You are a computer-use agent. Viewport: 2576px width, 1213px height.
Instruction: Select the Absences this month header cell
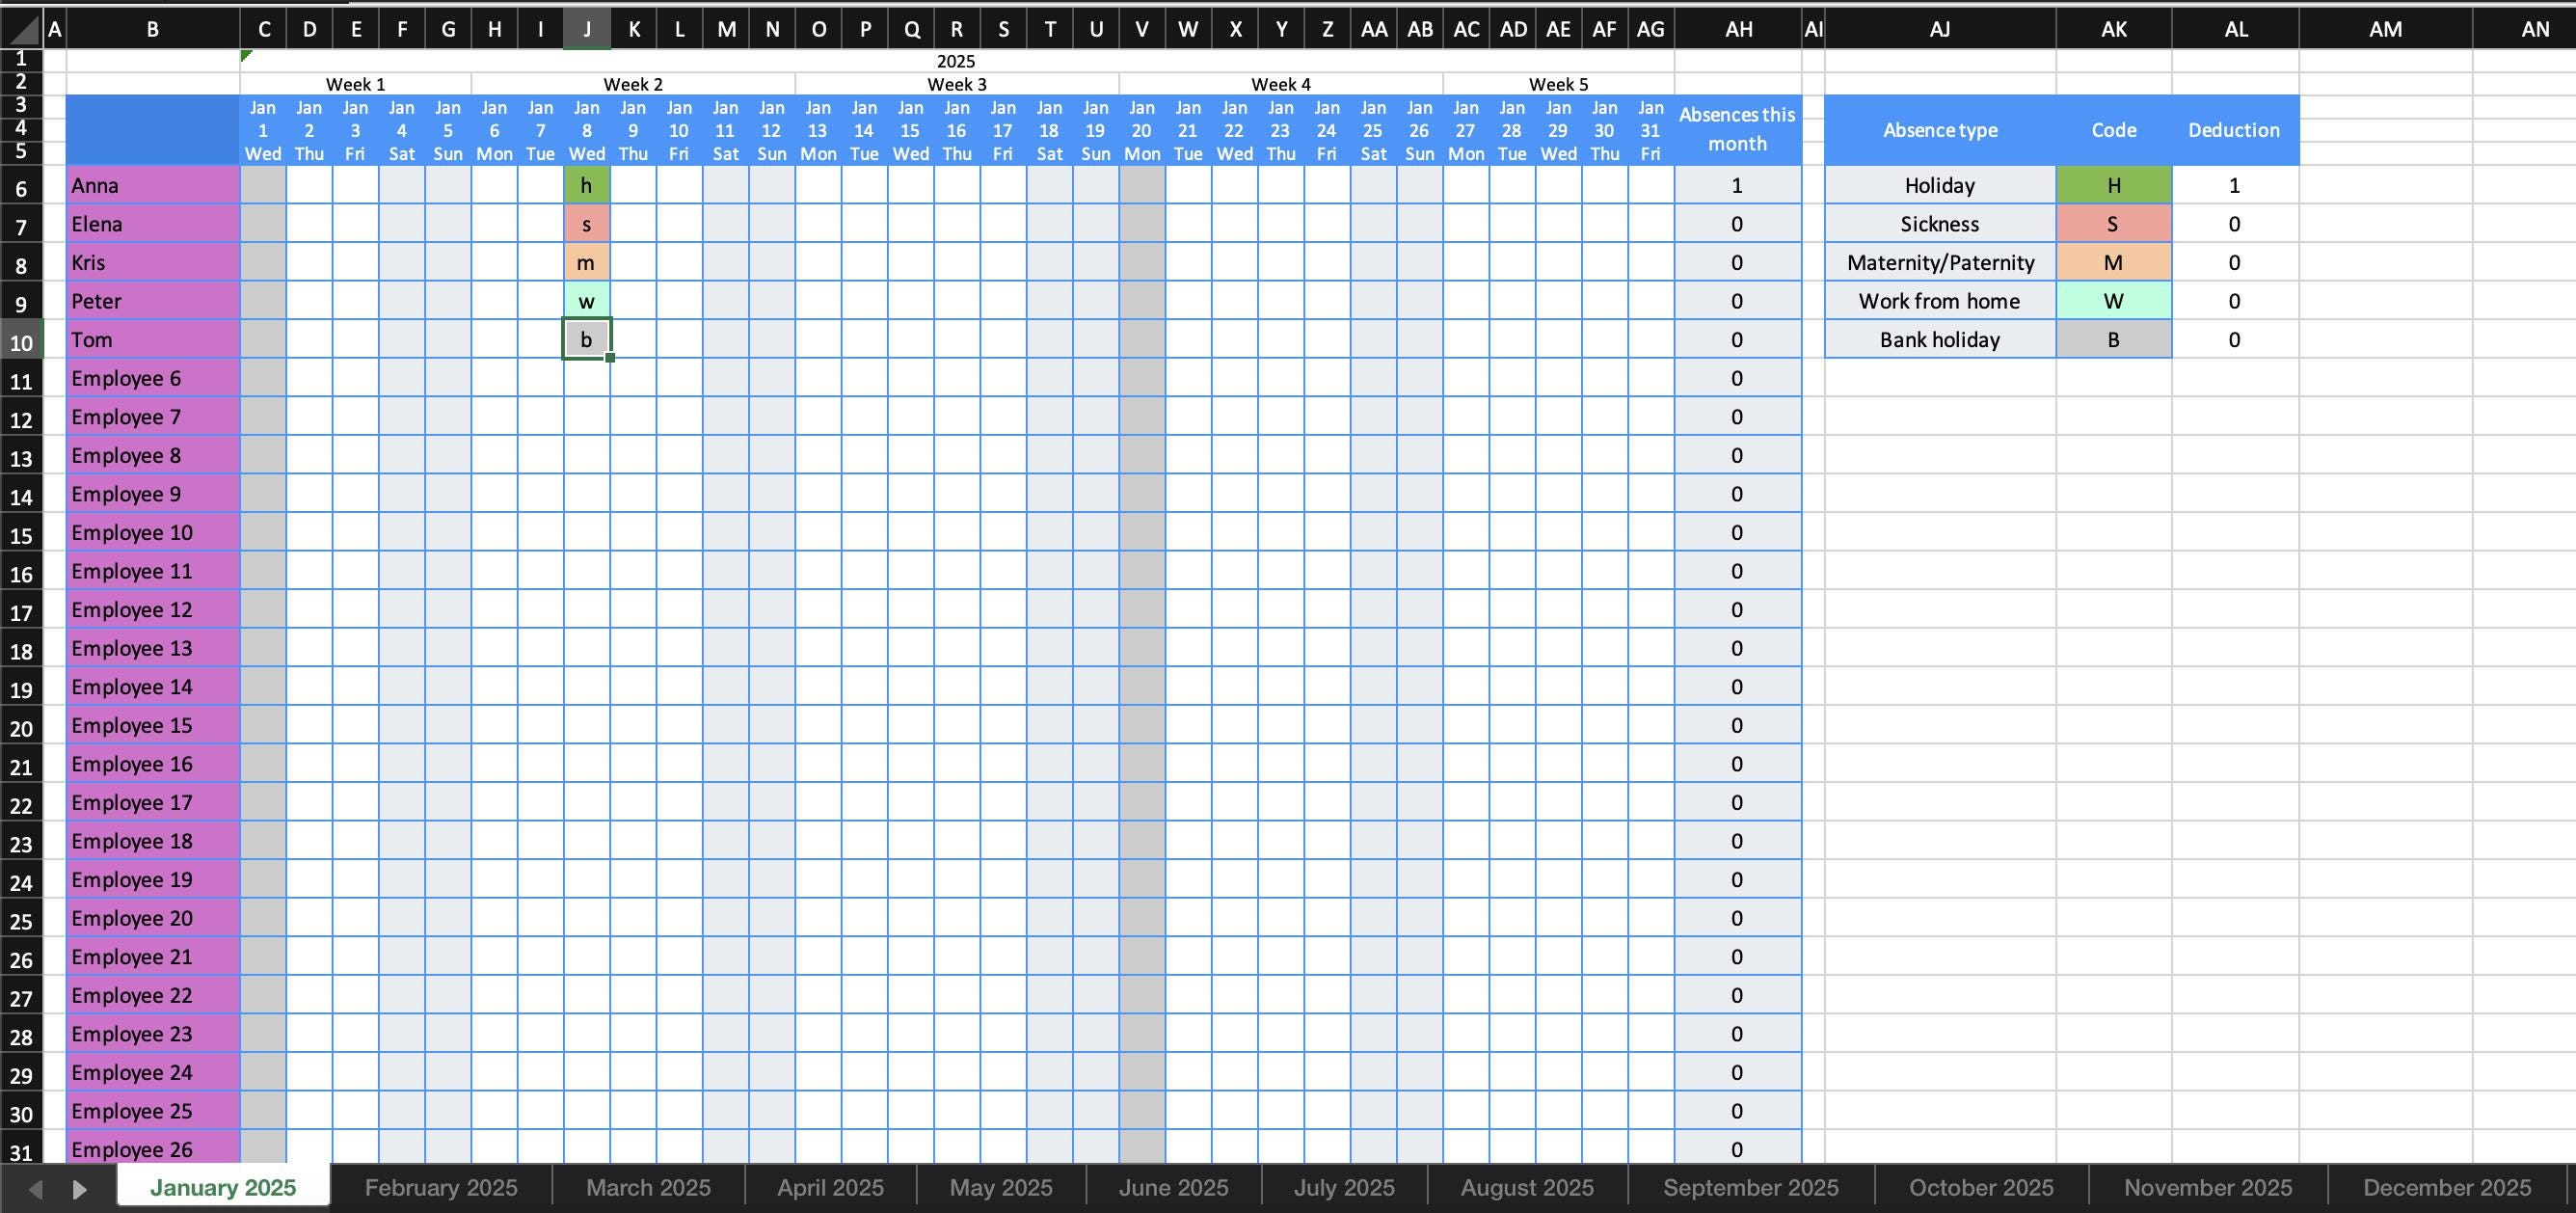(1737, 130)
